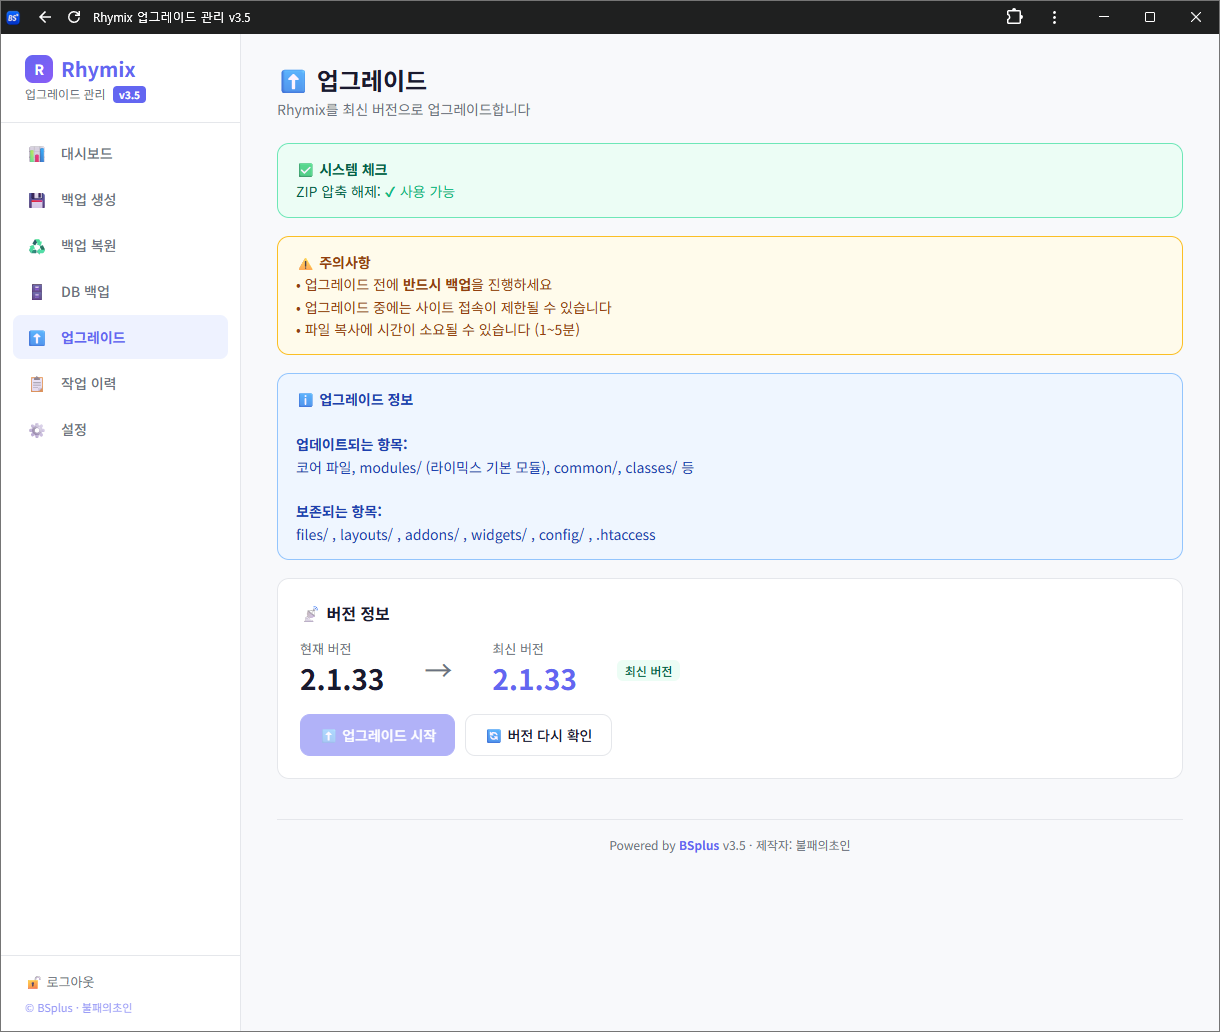Open the extensions puzzle icon
1220x1032 pixels.
(x=1015, y=17)
